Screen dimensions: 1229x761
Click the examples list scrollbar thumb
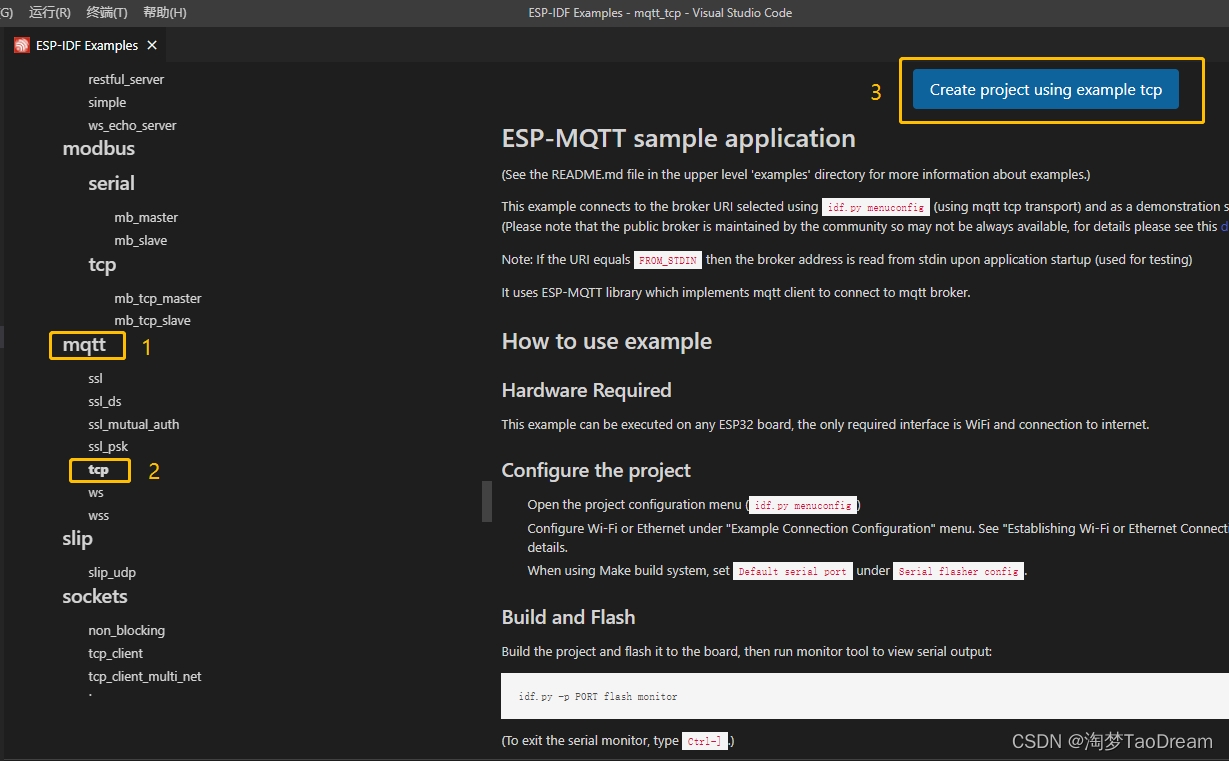coord(487,501)
